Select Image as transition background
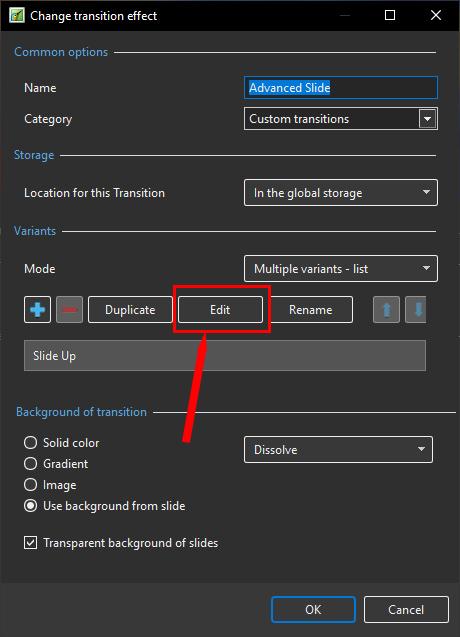This screenshot has height=637, width=460. pos(30,485)
